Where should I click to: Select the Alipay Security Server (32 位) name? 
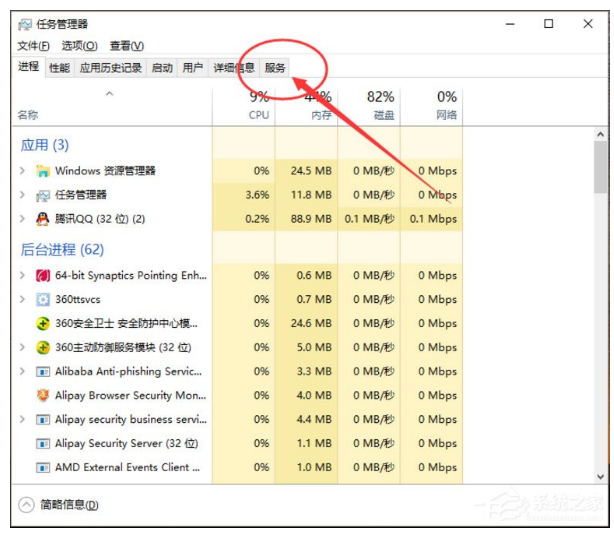pos(126,443)
